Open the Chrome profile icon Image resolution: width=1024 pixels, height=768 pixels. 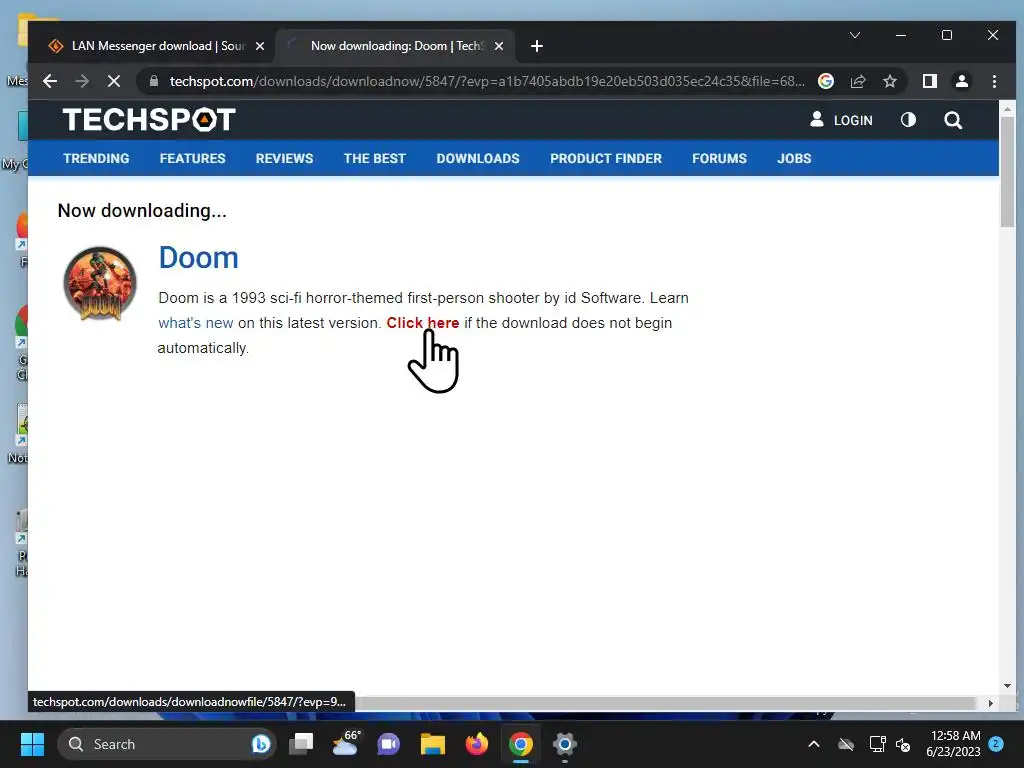961,81
